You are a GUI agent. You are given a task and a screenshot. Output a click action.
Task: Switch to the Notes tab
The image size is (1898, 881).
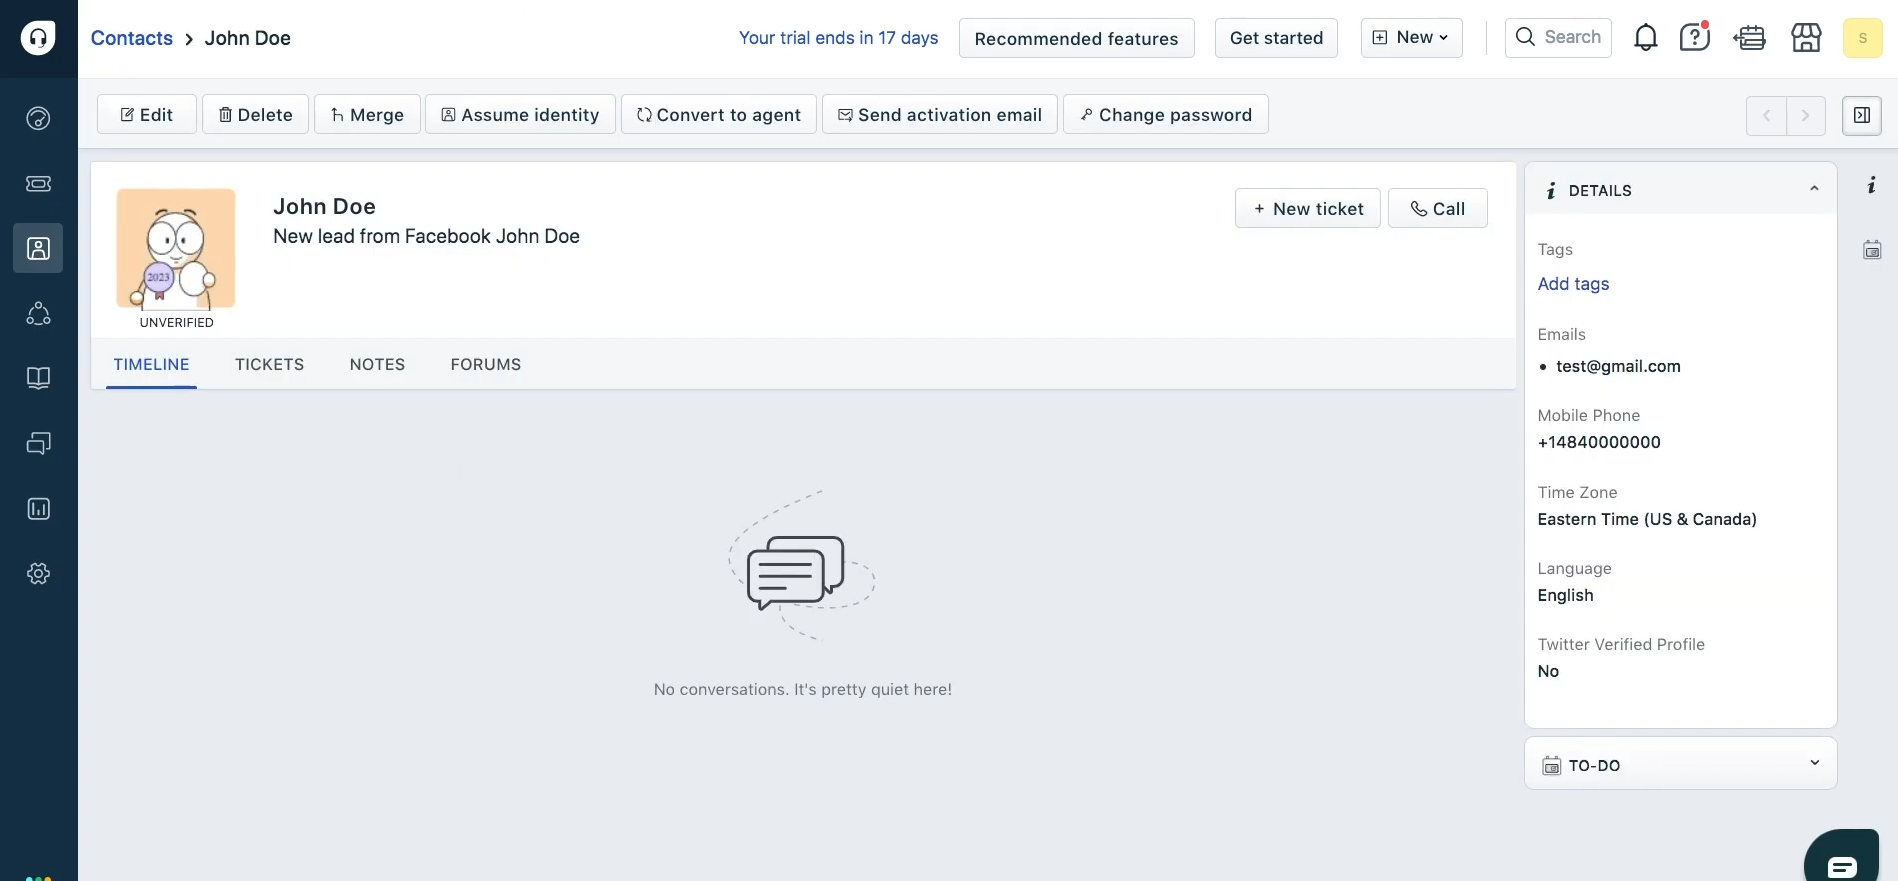(x=377, y=364)
